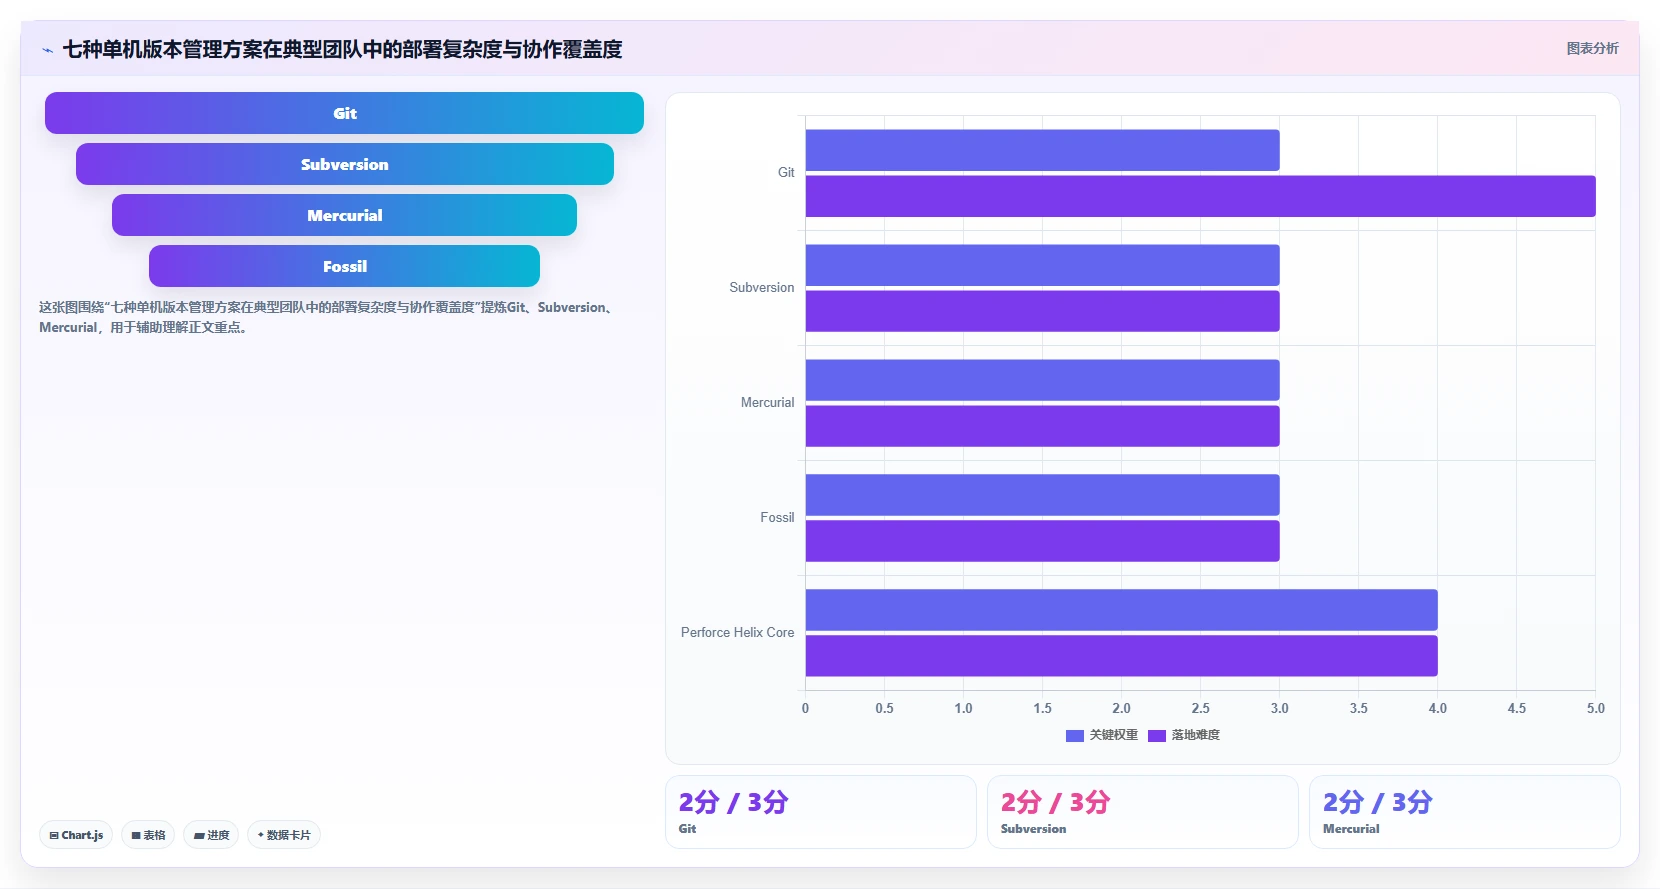Click the Subversion axis label in chart
1660x889 pixels.
point(762,288)
